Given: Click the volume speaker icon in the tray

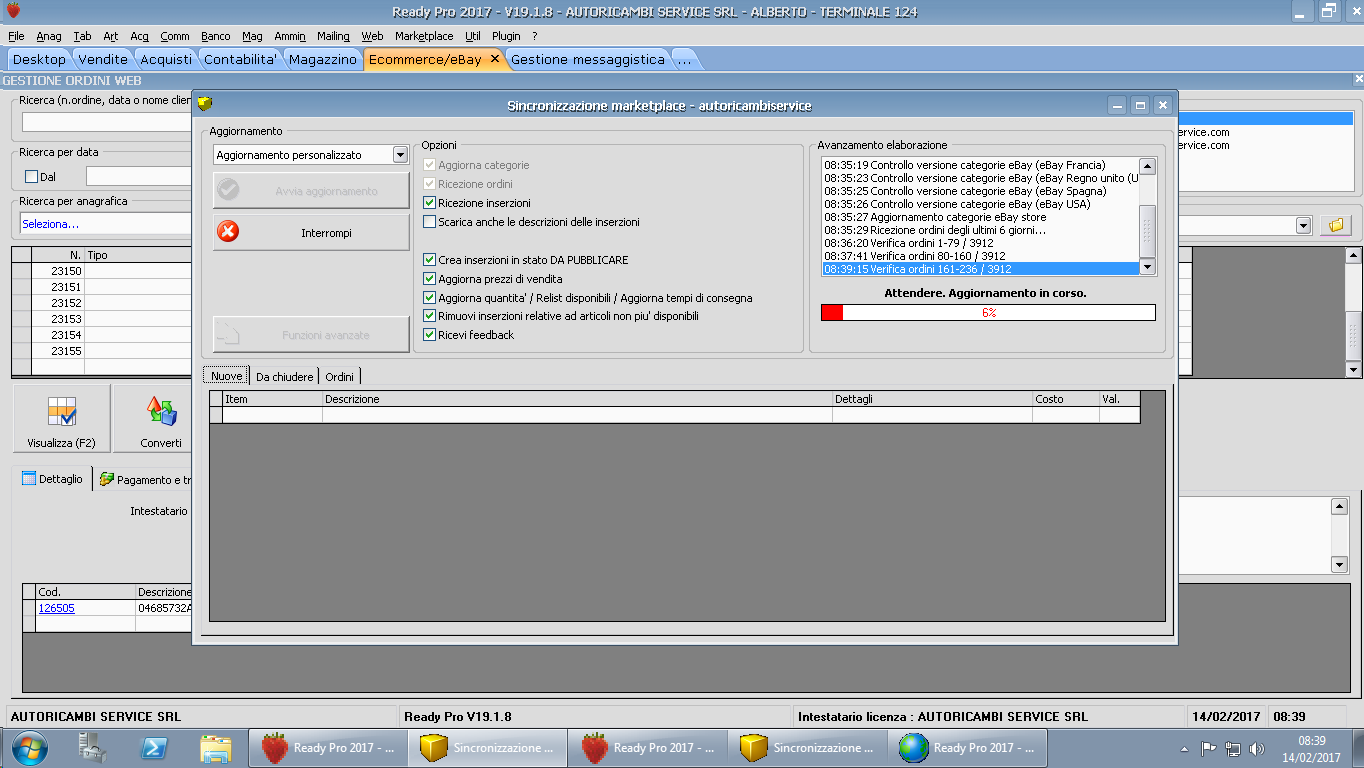Looking at the screenshot, I should click(x=1257, y=749).
